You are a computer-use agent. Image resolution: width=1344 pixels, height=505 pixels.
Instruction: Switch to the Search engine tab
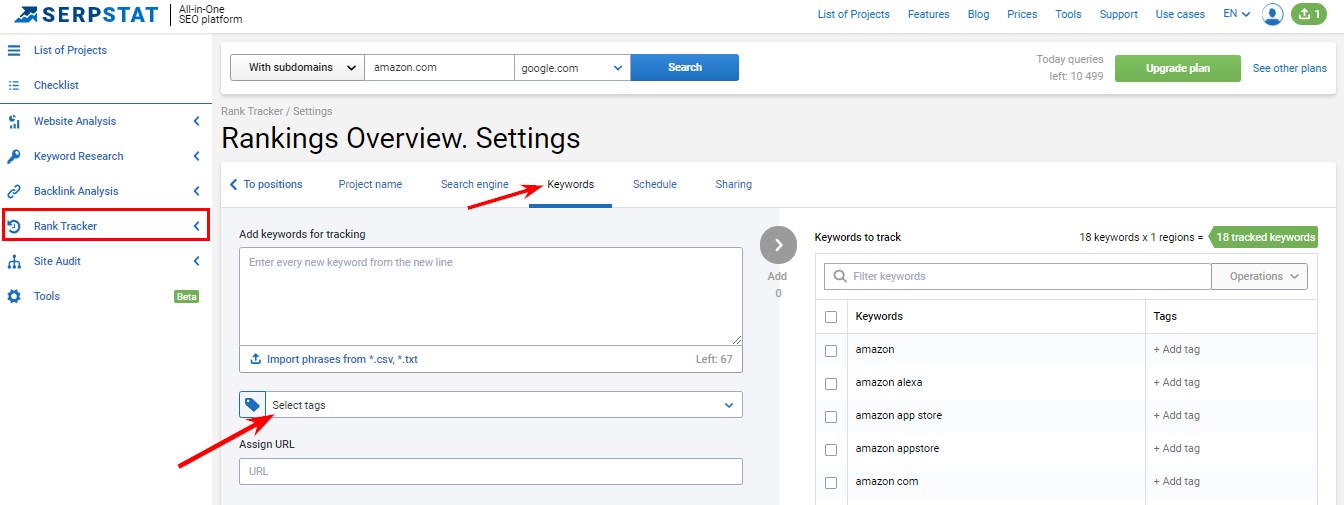click(x=475, y=184)
